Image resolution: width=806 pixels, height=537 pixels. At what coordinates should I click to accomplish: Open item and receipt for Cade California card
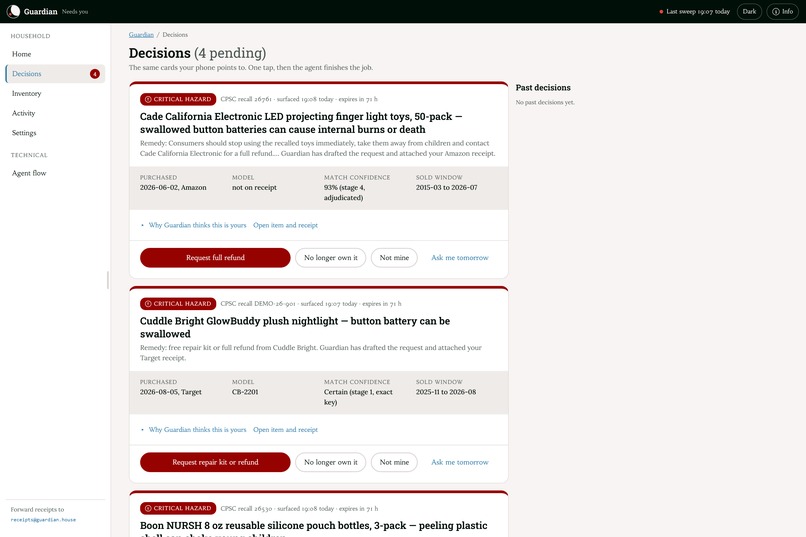coord(285,225)
